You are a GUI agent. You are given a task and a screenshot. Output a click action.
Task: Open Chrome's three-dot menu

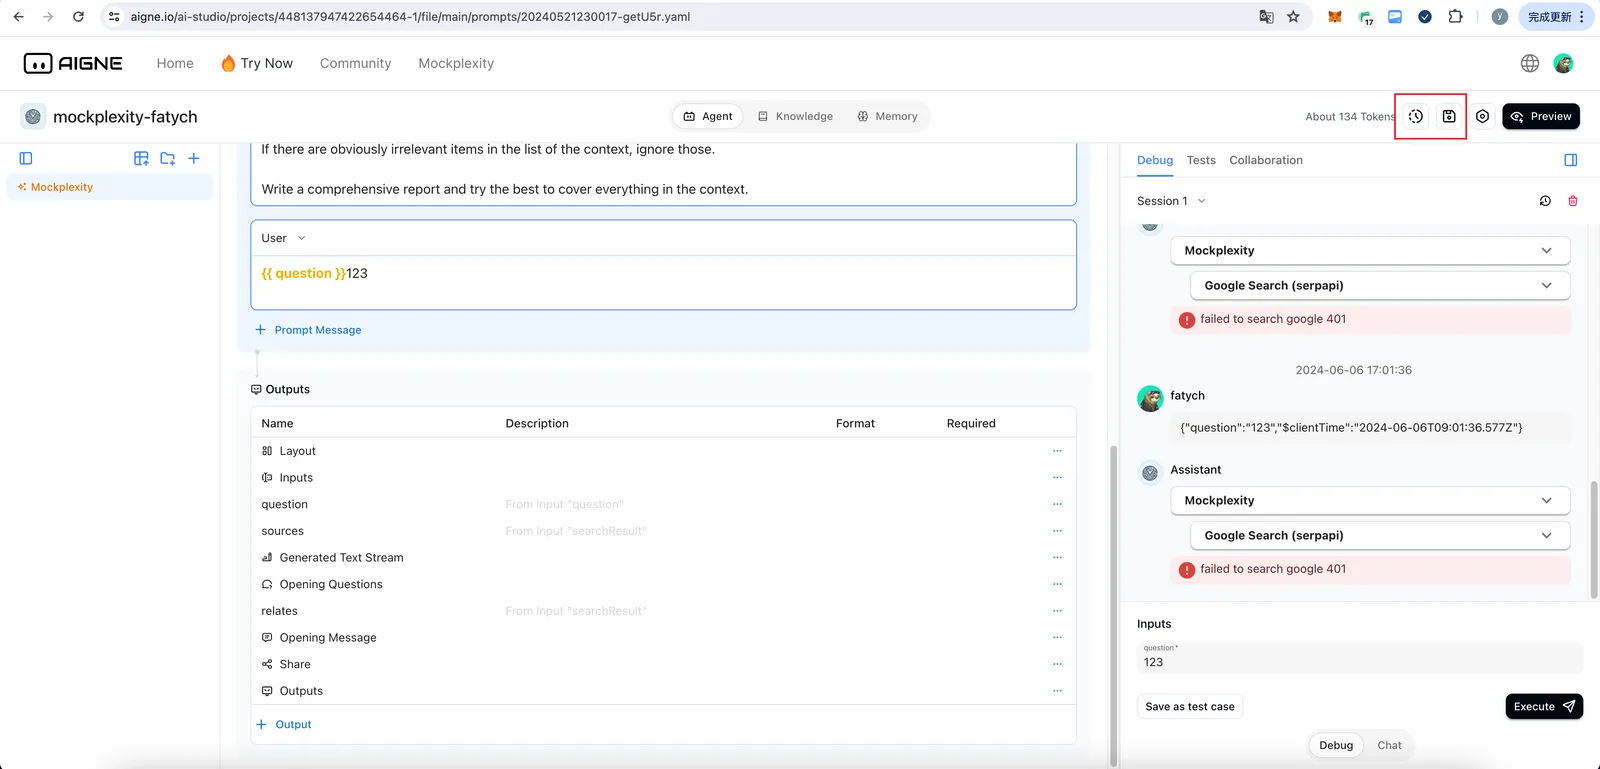[1582, 17]
